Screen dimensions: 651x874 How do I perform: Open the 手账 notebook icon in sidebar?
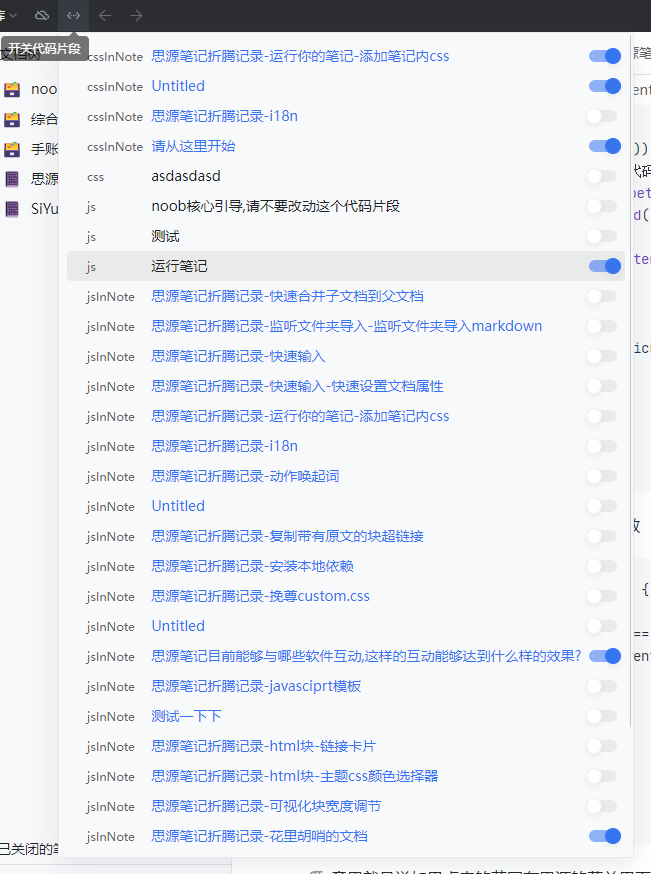(12, 149)
